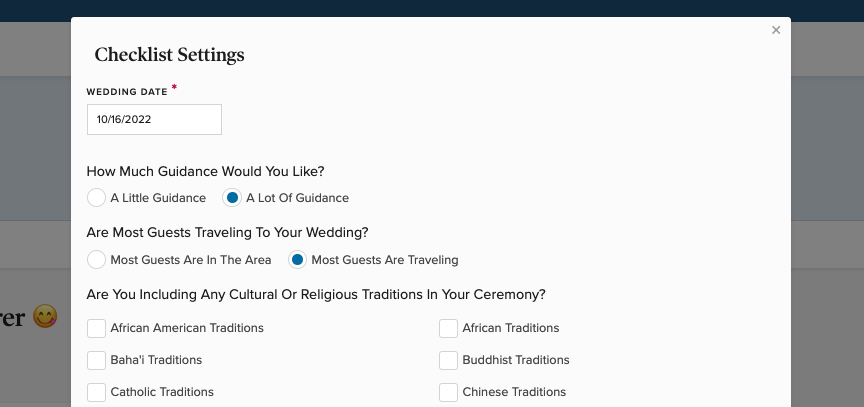Select A Little Guidance radio button
This screenshot has height=407, width=864.
(x=97, y=198)
